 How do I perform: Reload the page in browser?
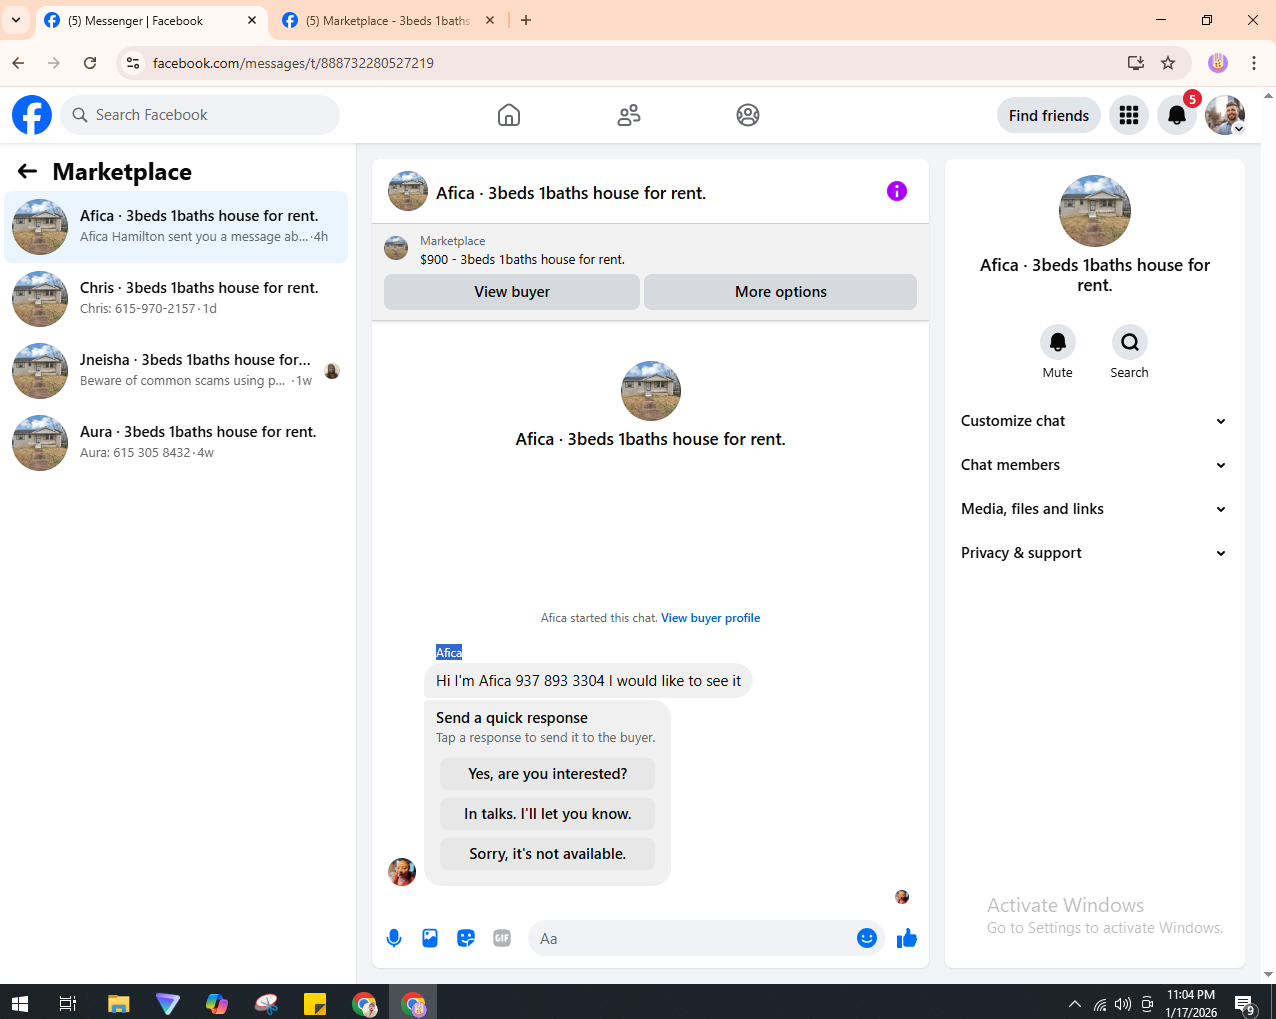(x=90, y=63)
